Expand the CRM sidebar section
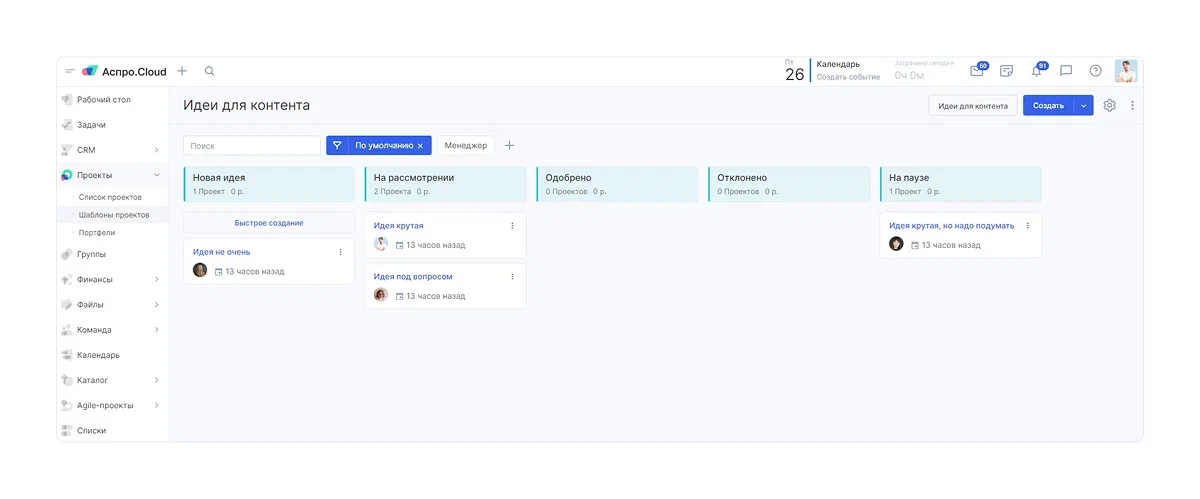The height and width of the screenshot is (499, 1200). pos(156,150)
